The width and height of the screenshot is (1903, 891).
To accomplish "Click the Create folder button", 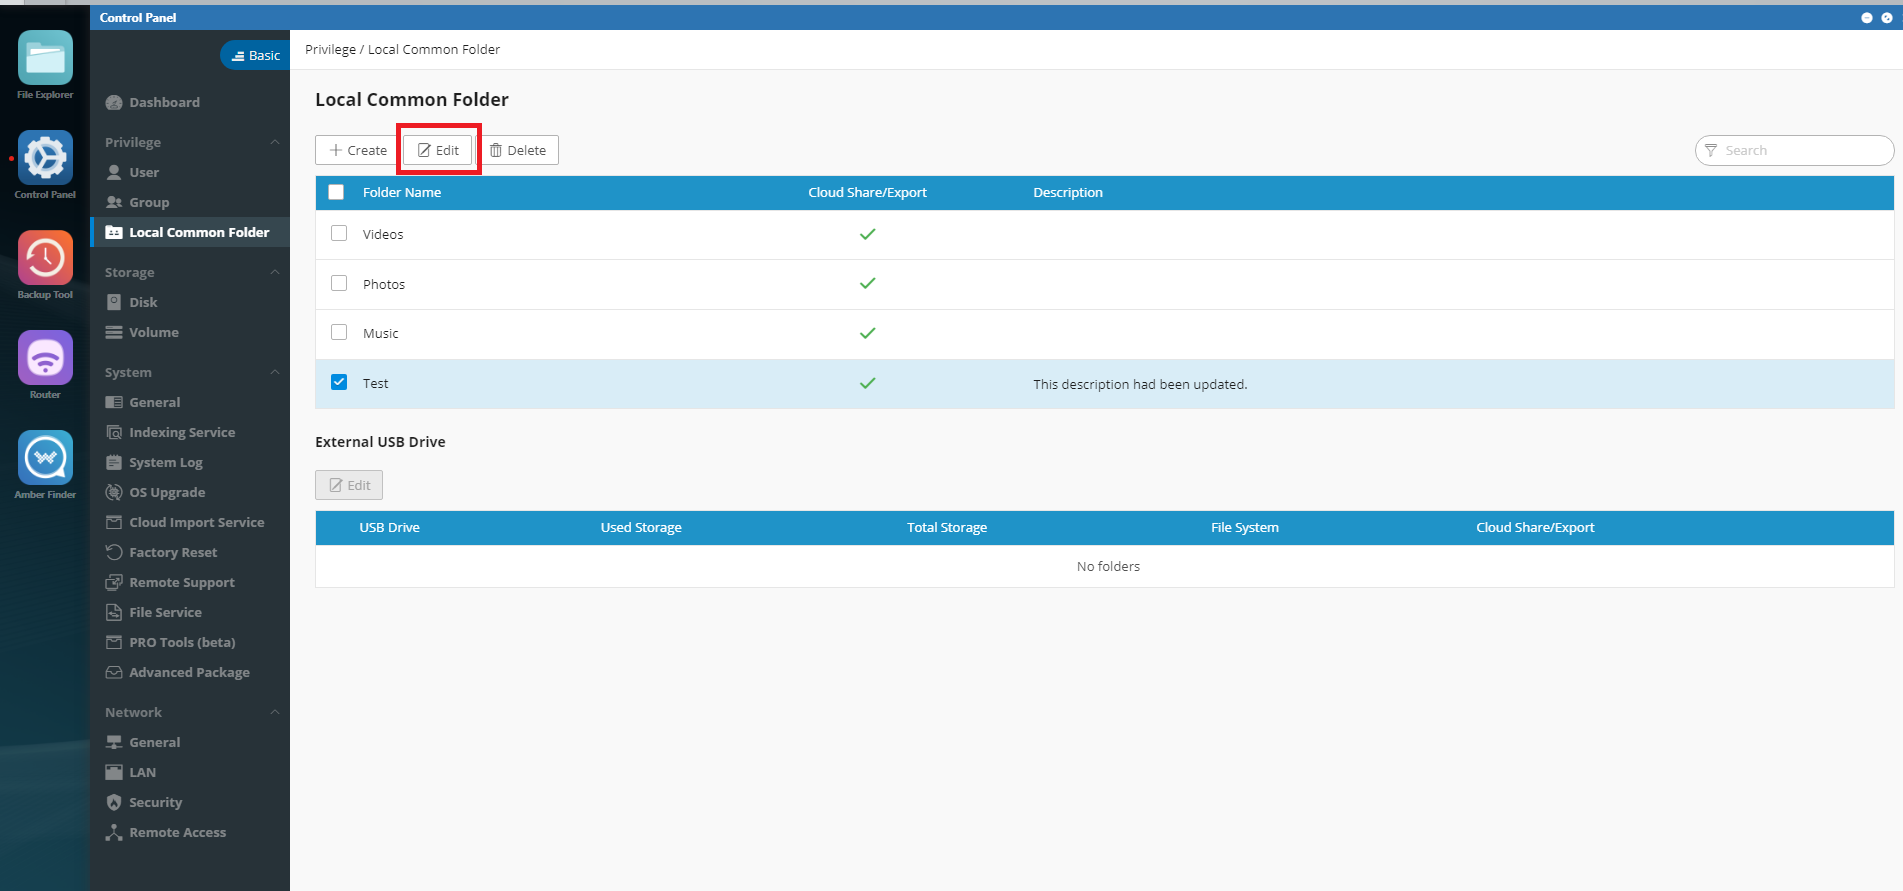I will pyautogui.click(x=358, y=150).
